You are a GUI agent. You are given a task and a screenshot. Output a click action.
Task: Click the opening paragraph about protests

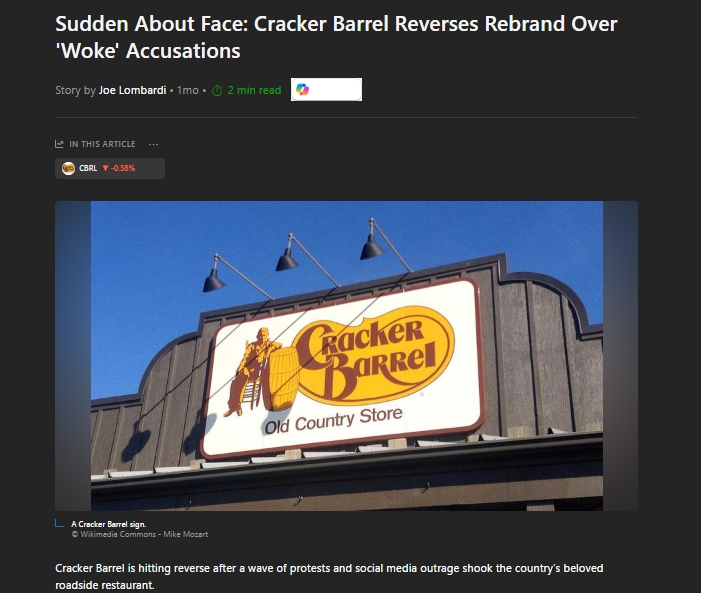(x=329, y=576)
